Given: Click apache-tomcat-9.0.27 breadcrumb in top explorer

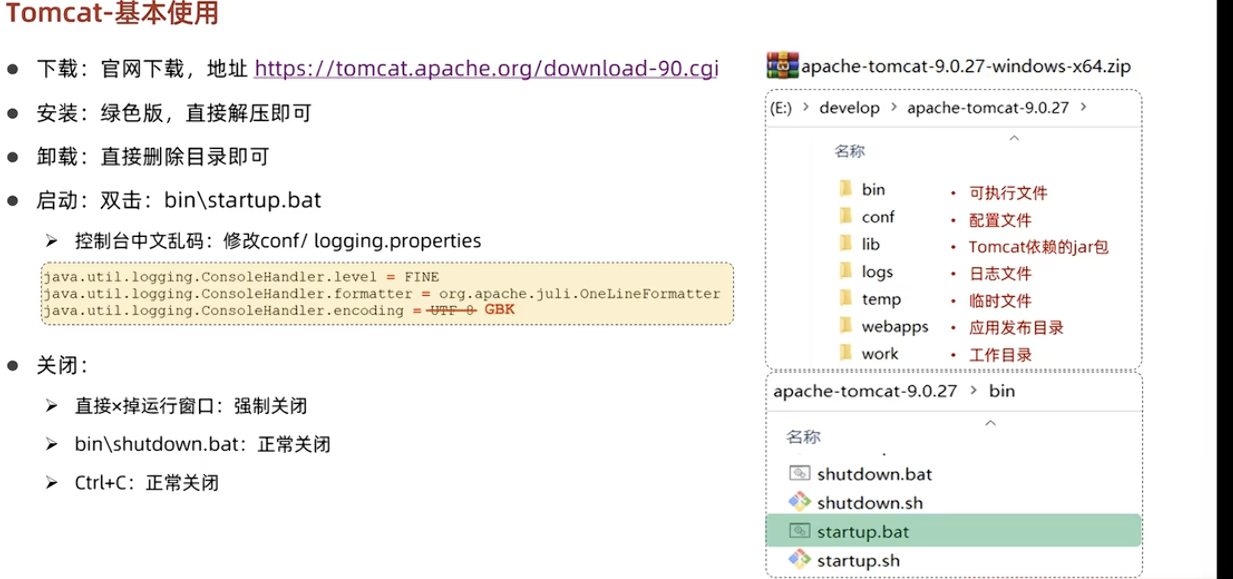Looking at the screenshot, I should click(989, 107).
